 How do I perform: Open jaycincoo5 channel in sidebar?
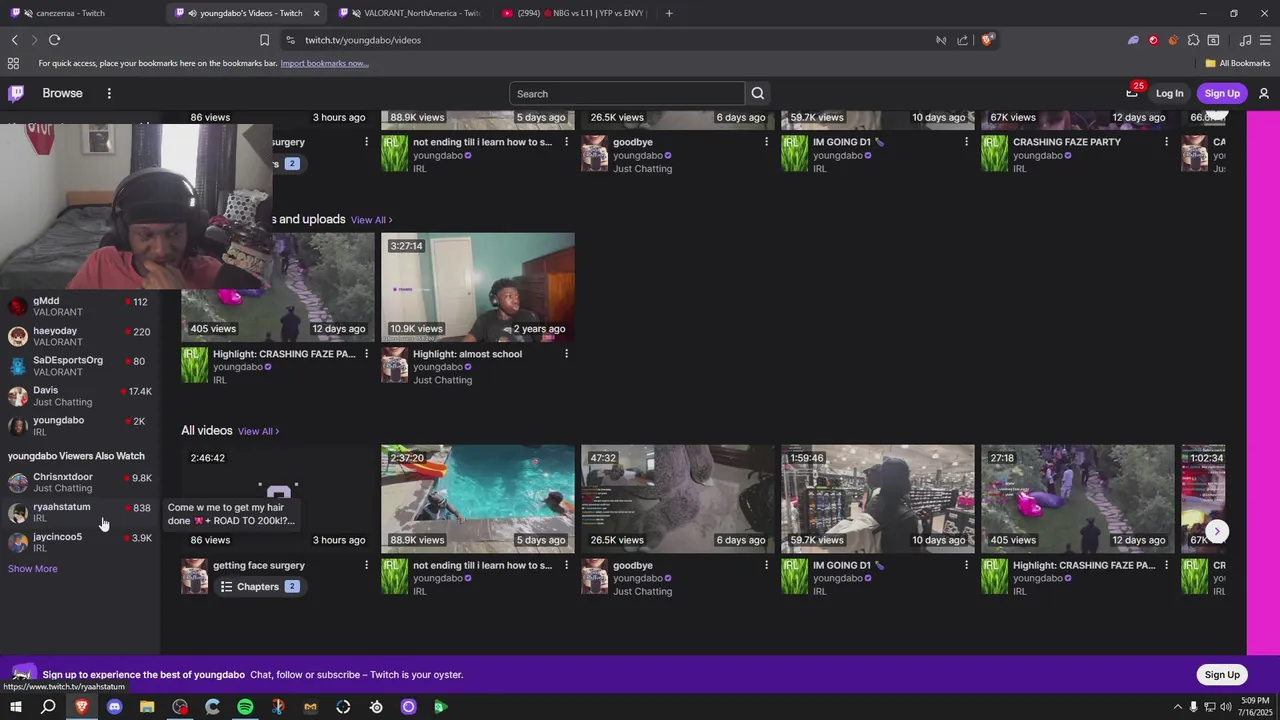pyautogui.click(x=80, y=542)
